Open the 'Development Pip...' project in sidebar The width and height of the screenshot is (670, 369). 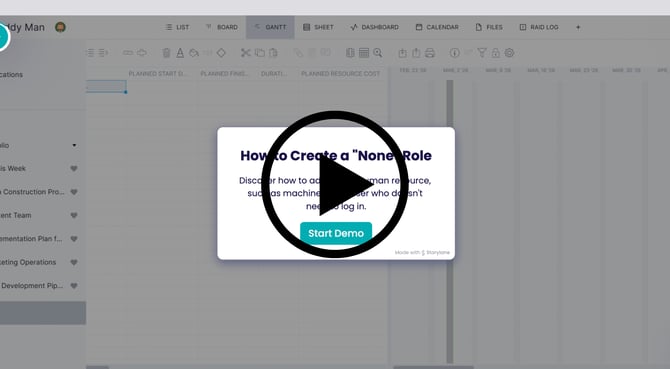tap(32, 286)
